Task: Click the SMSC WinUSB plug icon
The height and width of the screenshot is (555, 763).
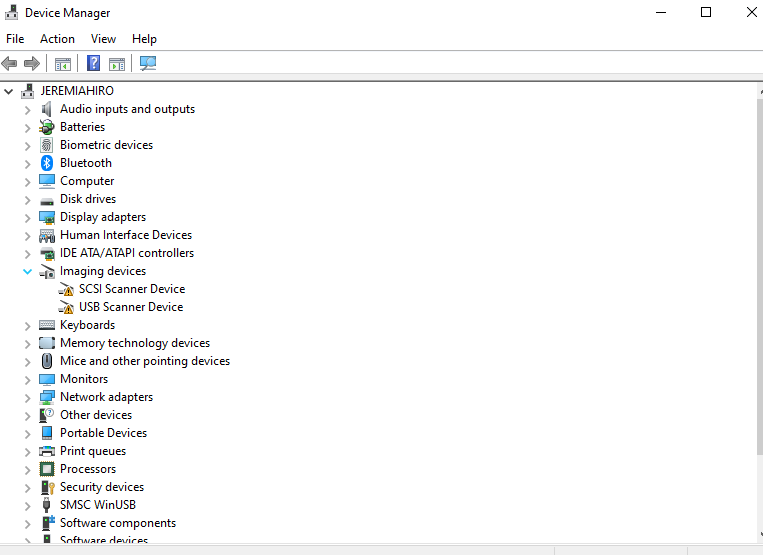Action: pos(47,505)
